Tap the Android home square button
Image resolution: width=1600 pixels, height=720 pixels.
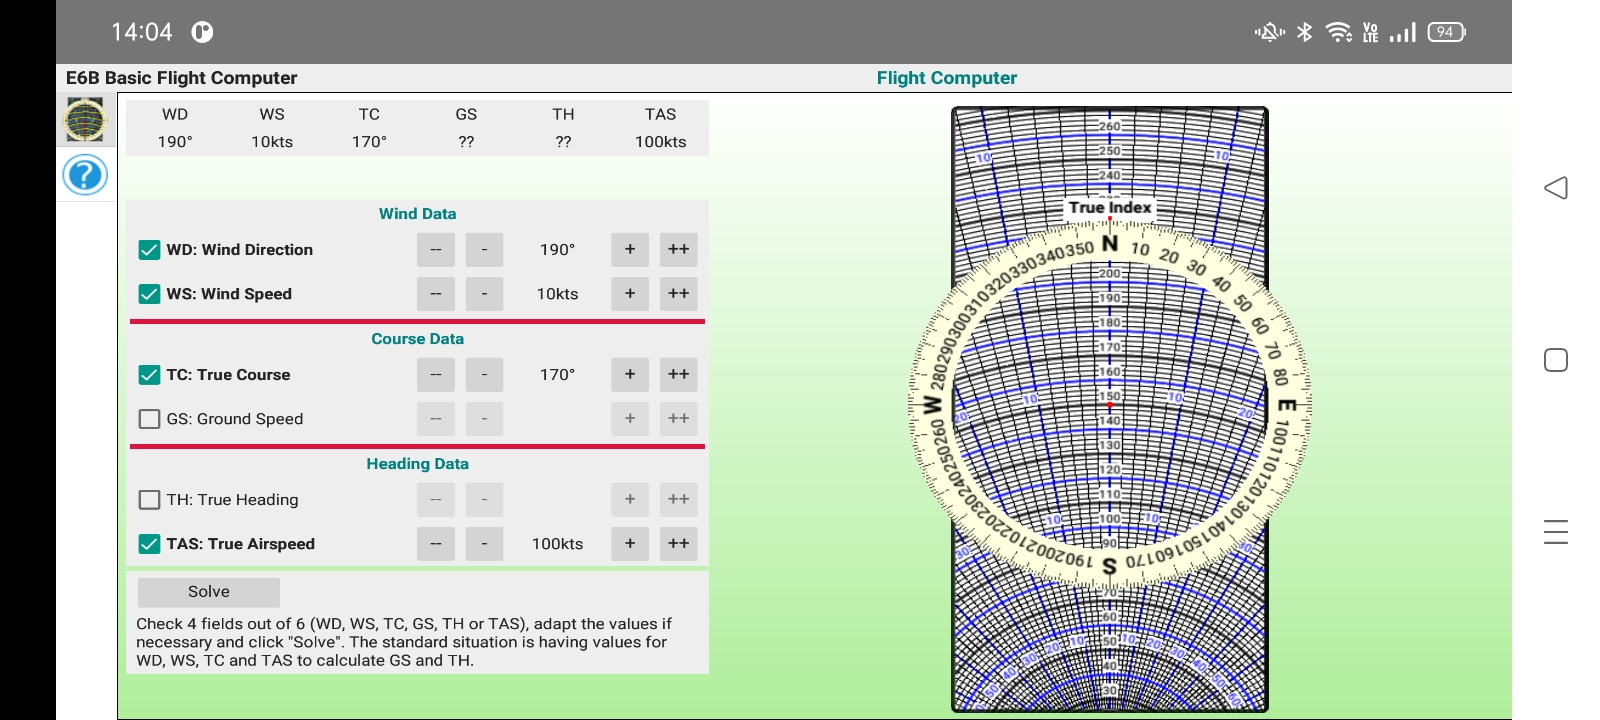[x=1555, y=360]
